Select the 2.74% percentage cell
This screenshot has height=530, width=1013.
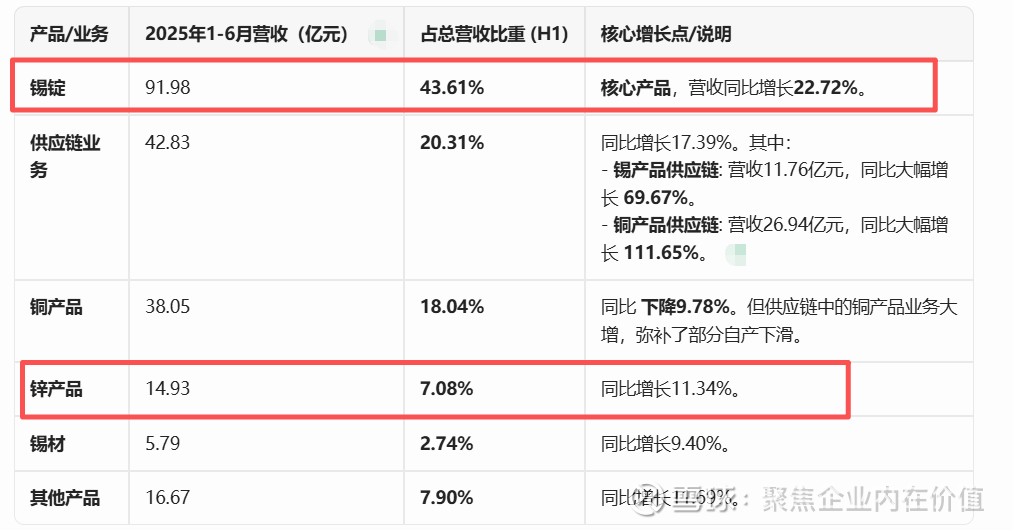coord(447,444)
